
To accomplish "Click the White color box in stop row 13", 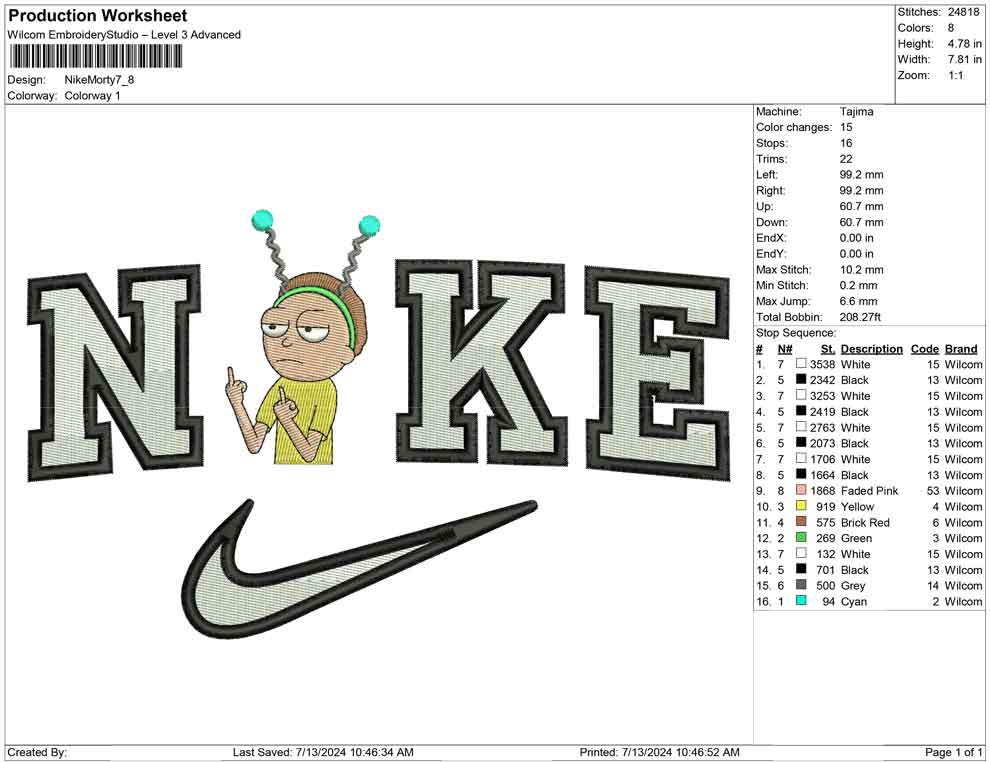I will pyautogui.click(x=800, y=554).
